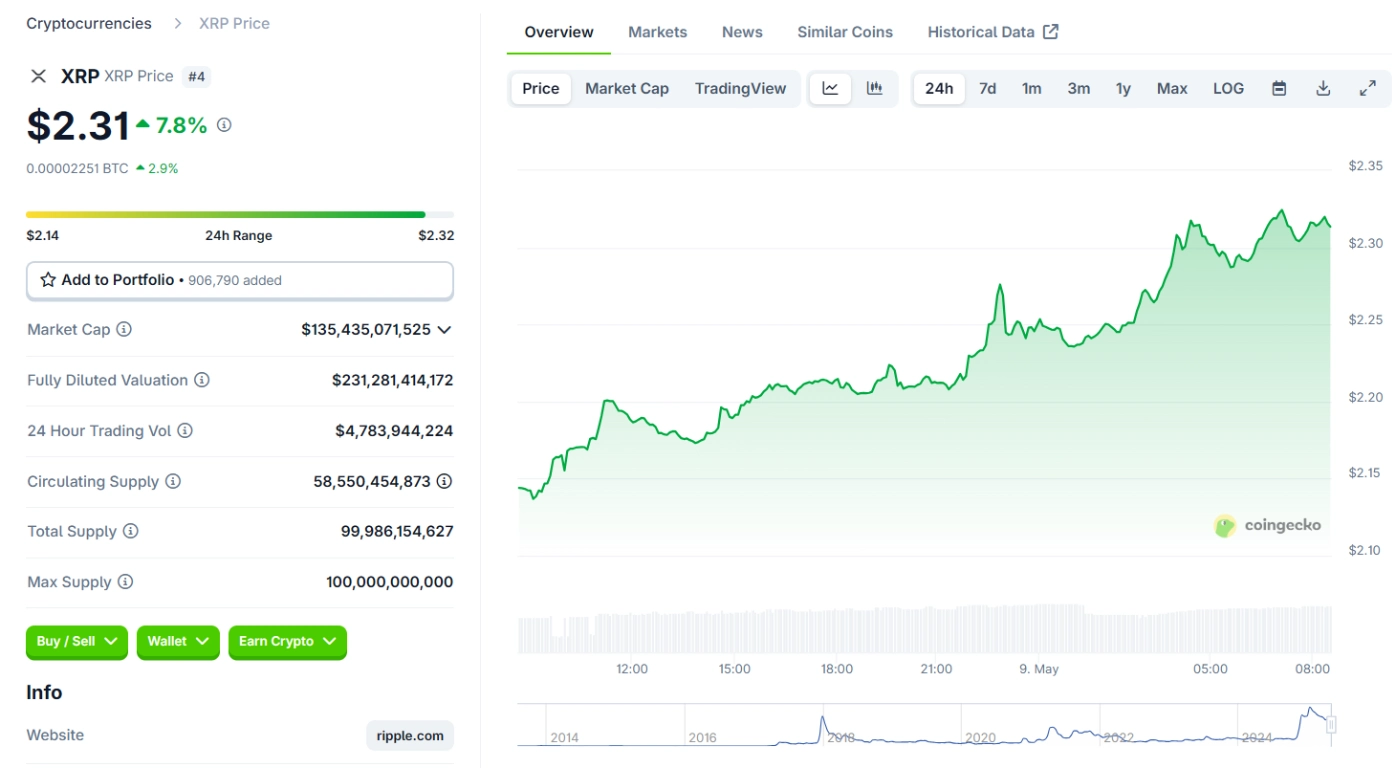Set chart range to 1m
The width and height of the screenshot is (1396, 768).
[1031, 88]
